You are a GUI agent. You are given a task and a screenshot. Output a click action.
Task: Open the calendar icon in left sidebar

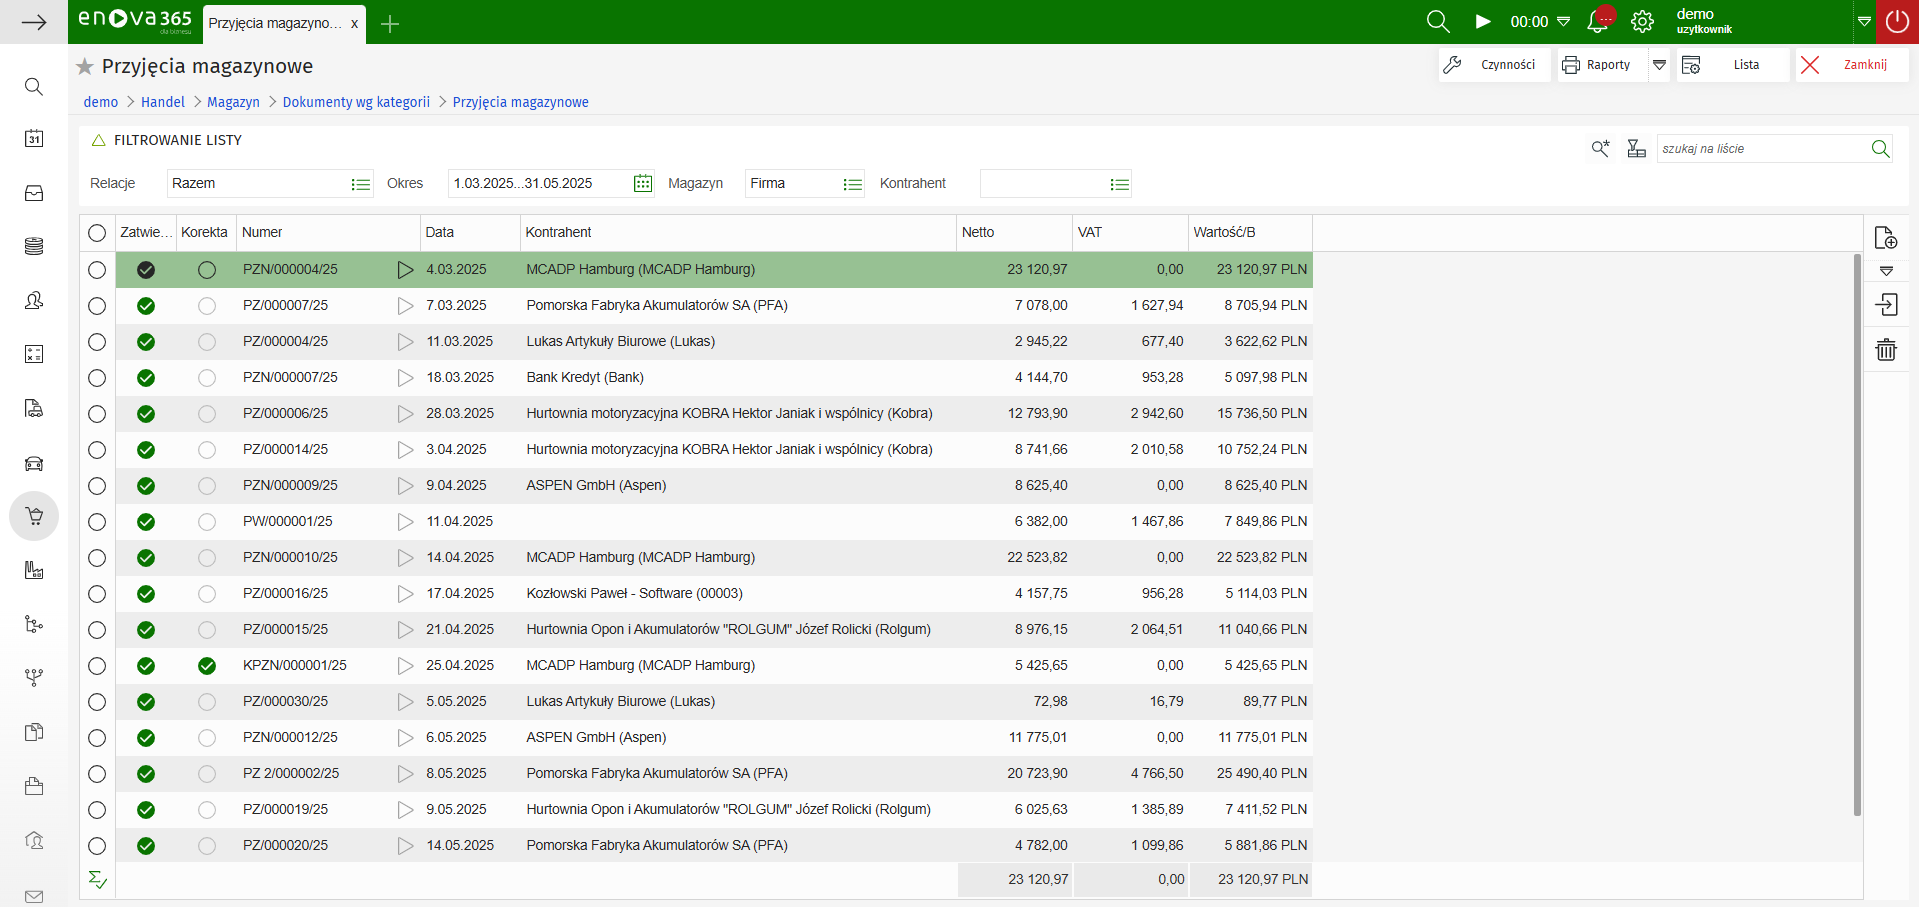coord(34,139)
